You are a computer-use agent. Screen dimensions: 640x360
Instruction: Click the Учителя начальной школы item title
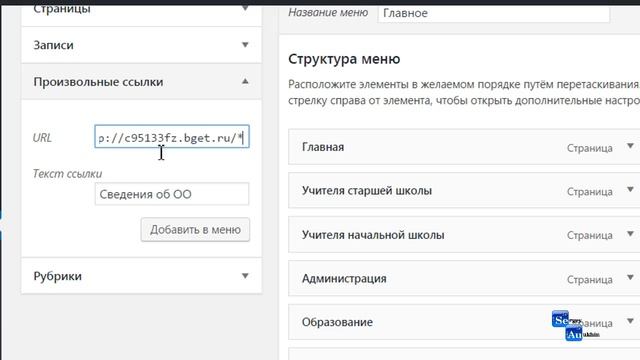pos(373,235)
